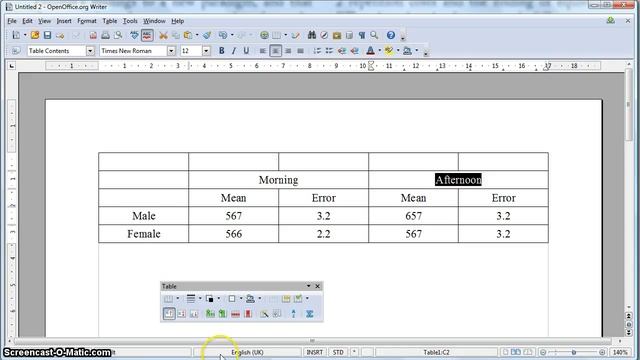Open Table Properties icon in Table toolbar
This screenshot has width=640, height=360.
pyautogui.click(x=277, y=313)
